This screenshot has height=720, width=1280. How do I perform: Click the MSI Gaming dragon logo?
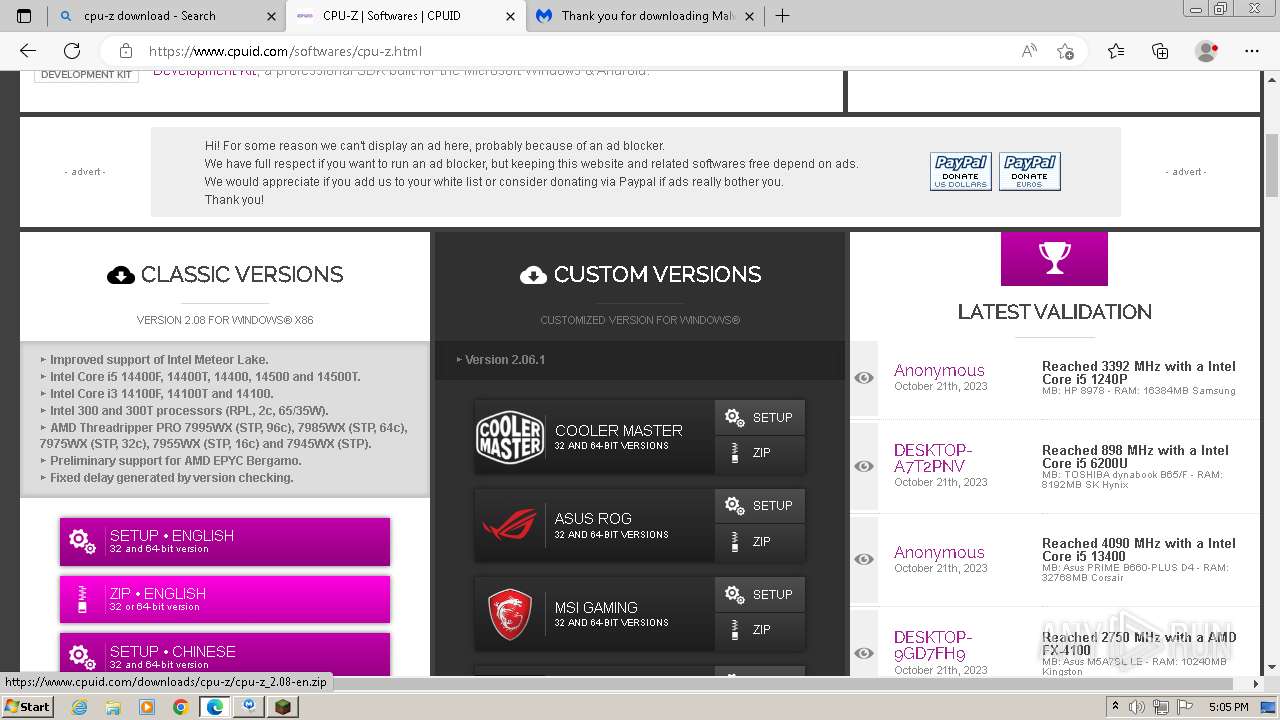pyautogui.click(x=510, y=614)
